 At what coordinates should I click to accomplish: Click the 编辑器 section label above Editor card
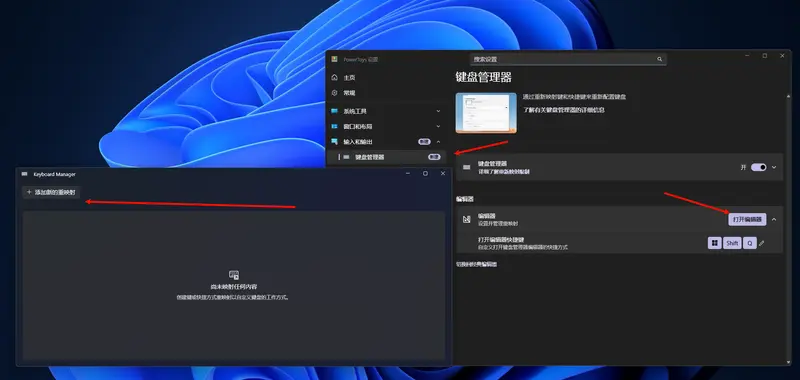(465, 199)
